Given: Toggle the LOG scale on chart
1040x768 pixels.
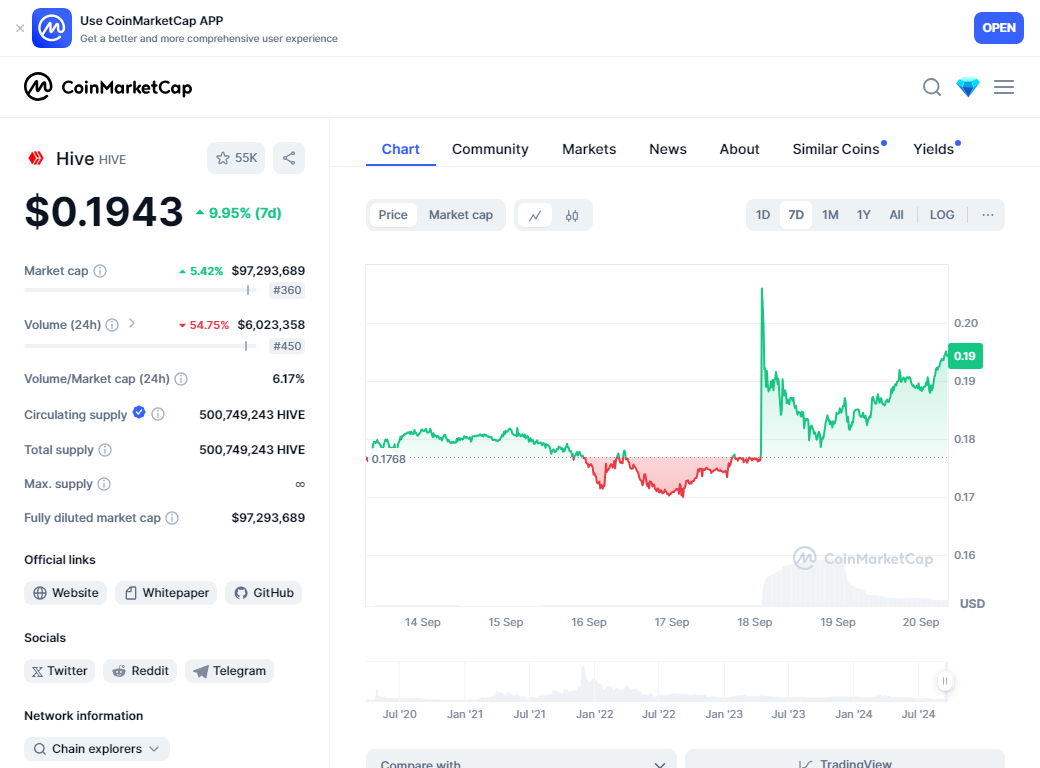Looking at the screenshot, I should tap(942, 215).
